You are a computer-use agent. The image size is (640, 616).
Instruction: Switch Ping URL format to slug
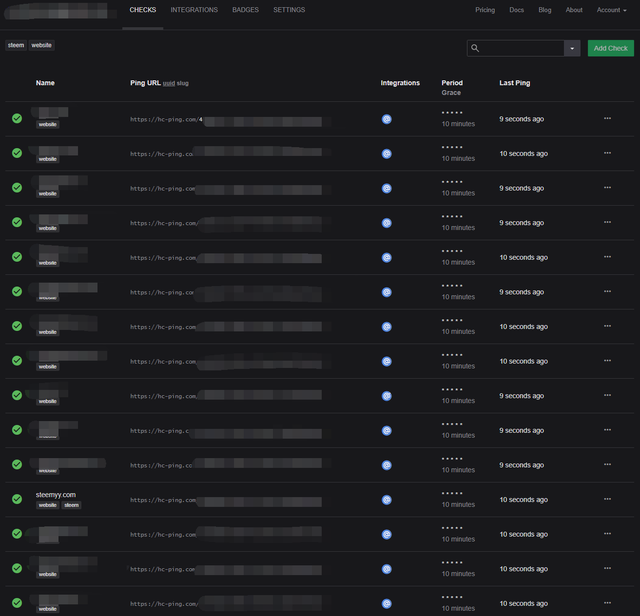(182, 83)
